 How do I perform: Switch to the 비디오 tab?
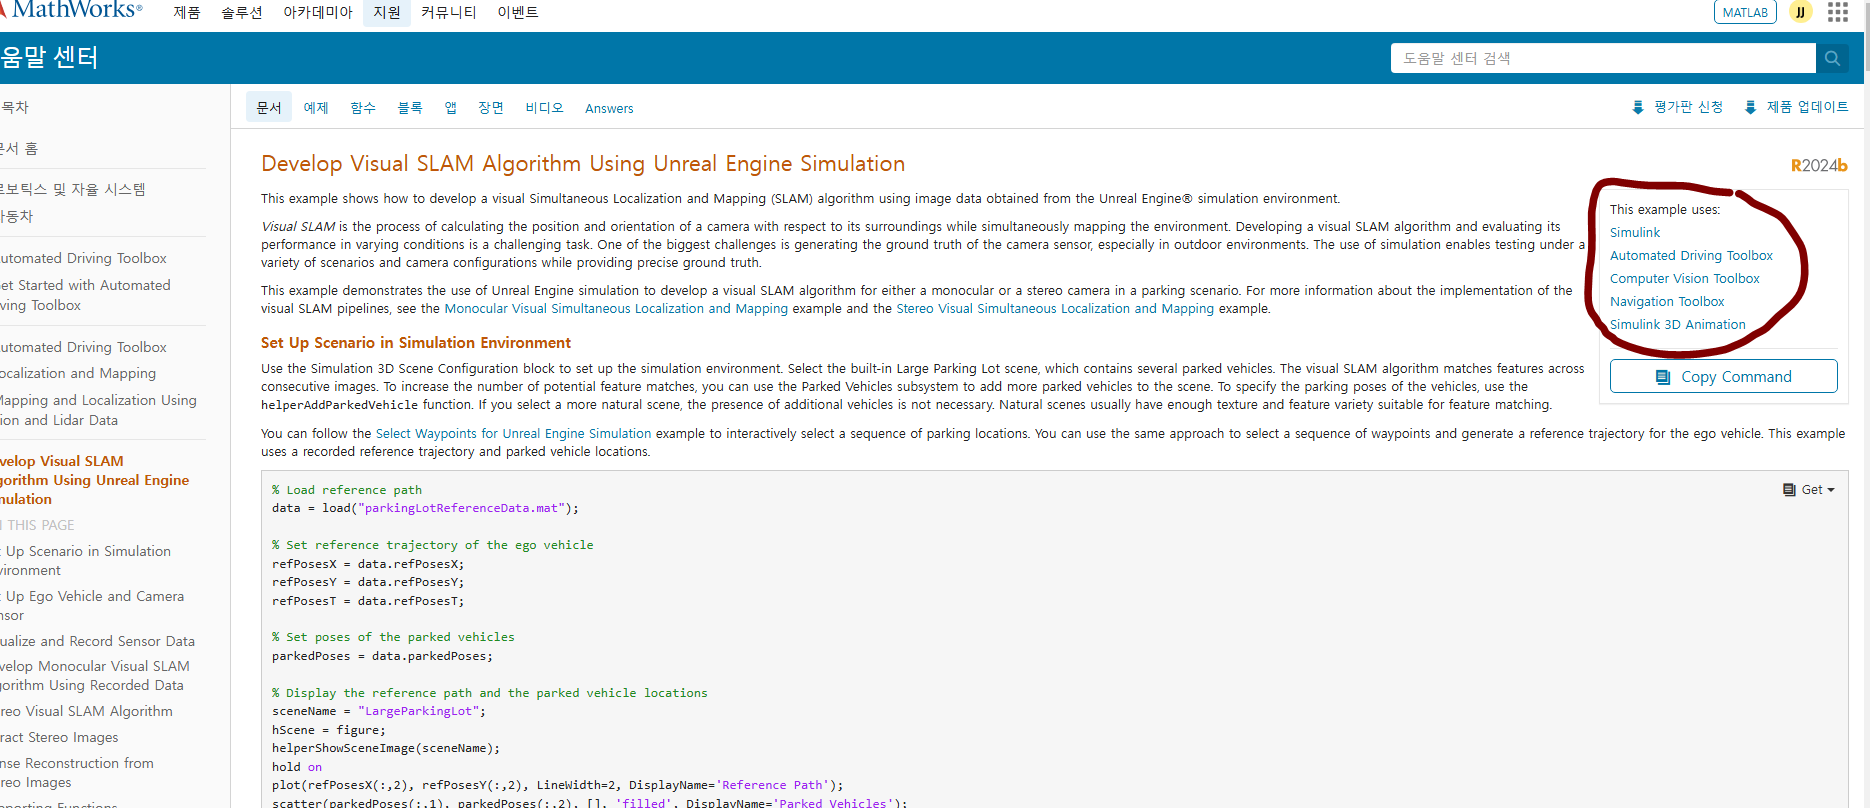[545, 107]
